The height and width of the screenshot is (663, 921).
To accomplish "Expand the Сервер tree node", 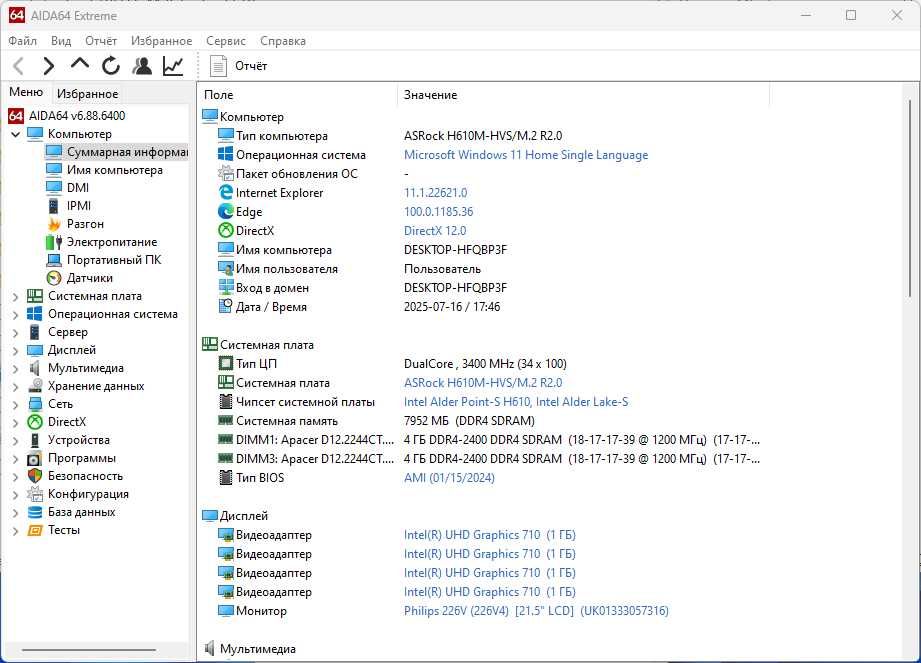I will coord(16,333).
